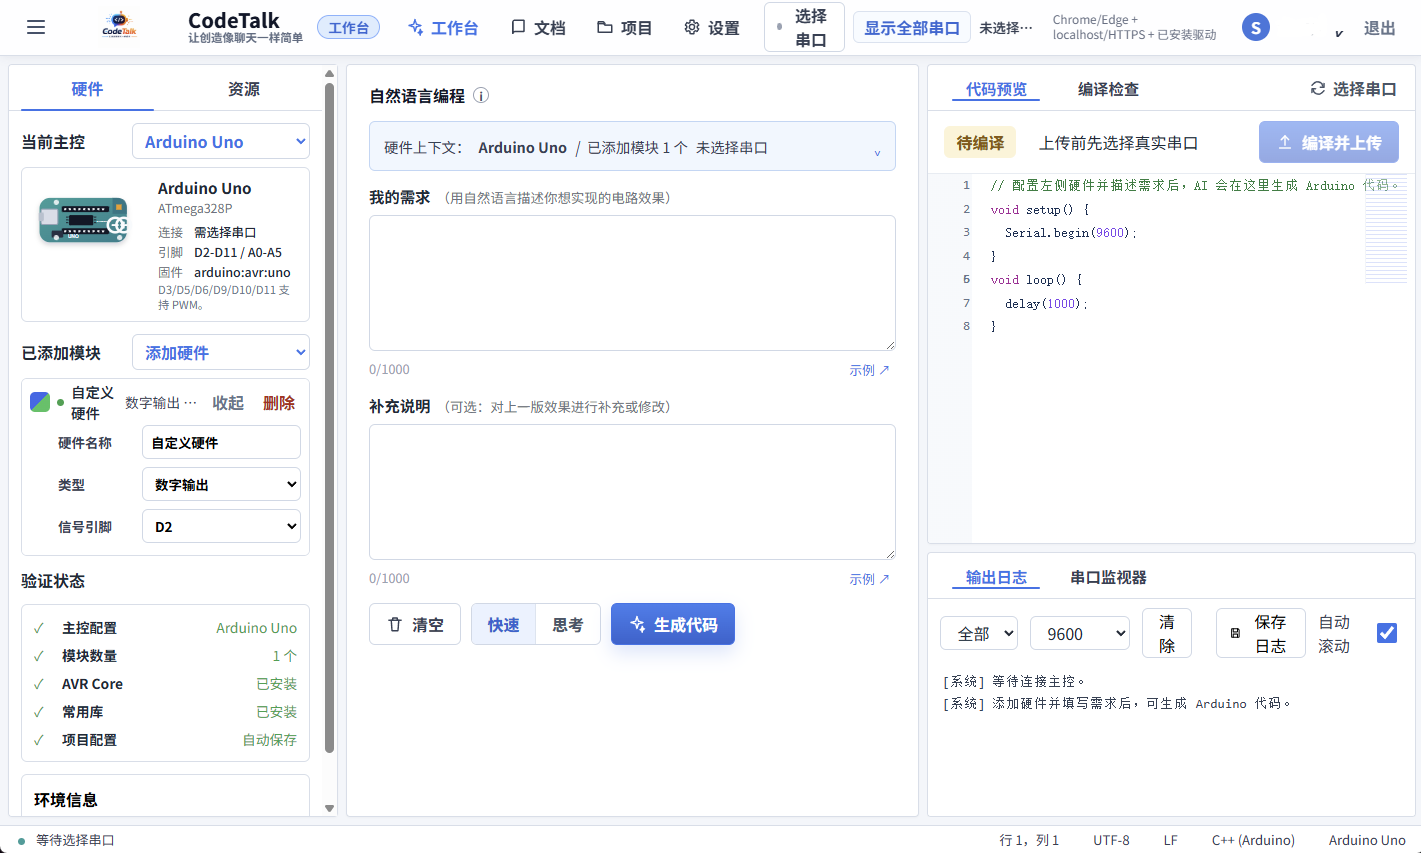
Task: Click the 保存日志 button
Action: click(1260, 633)
